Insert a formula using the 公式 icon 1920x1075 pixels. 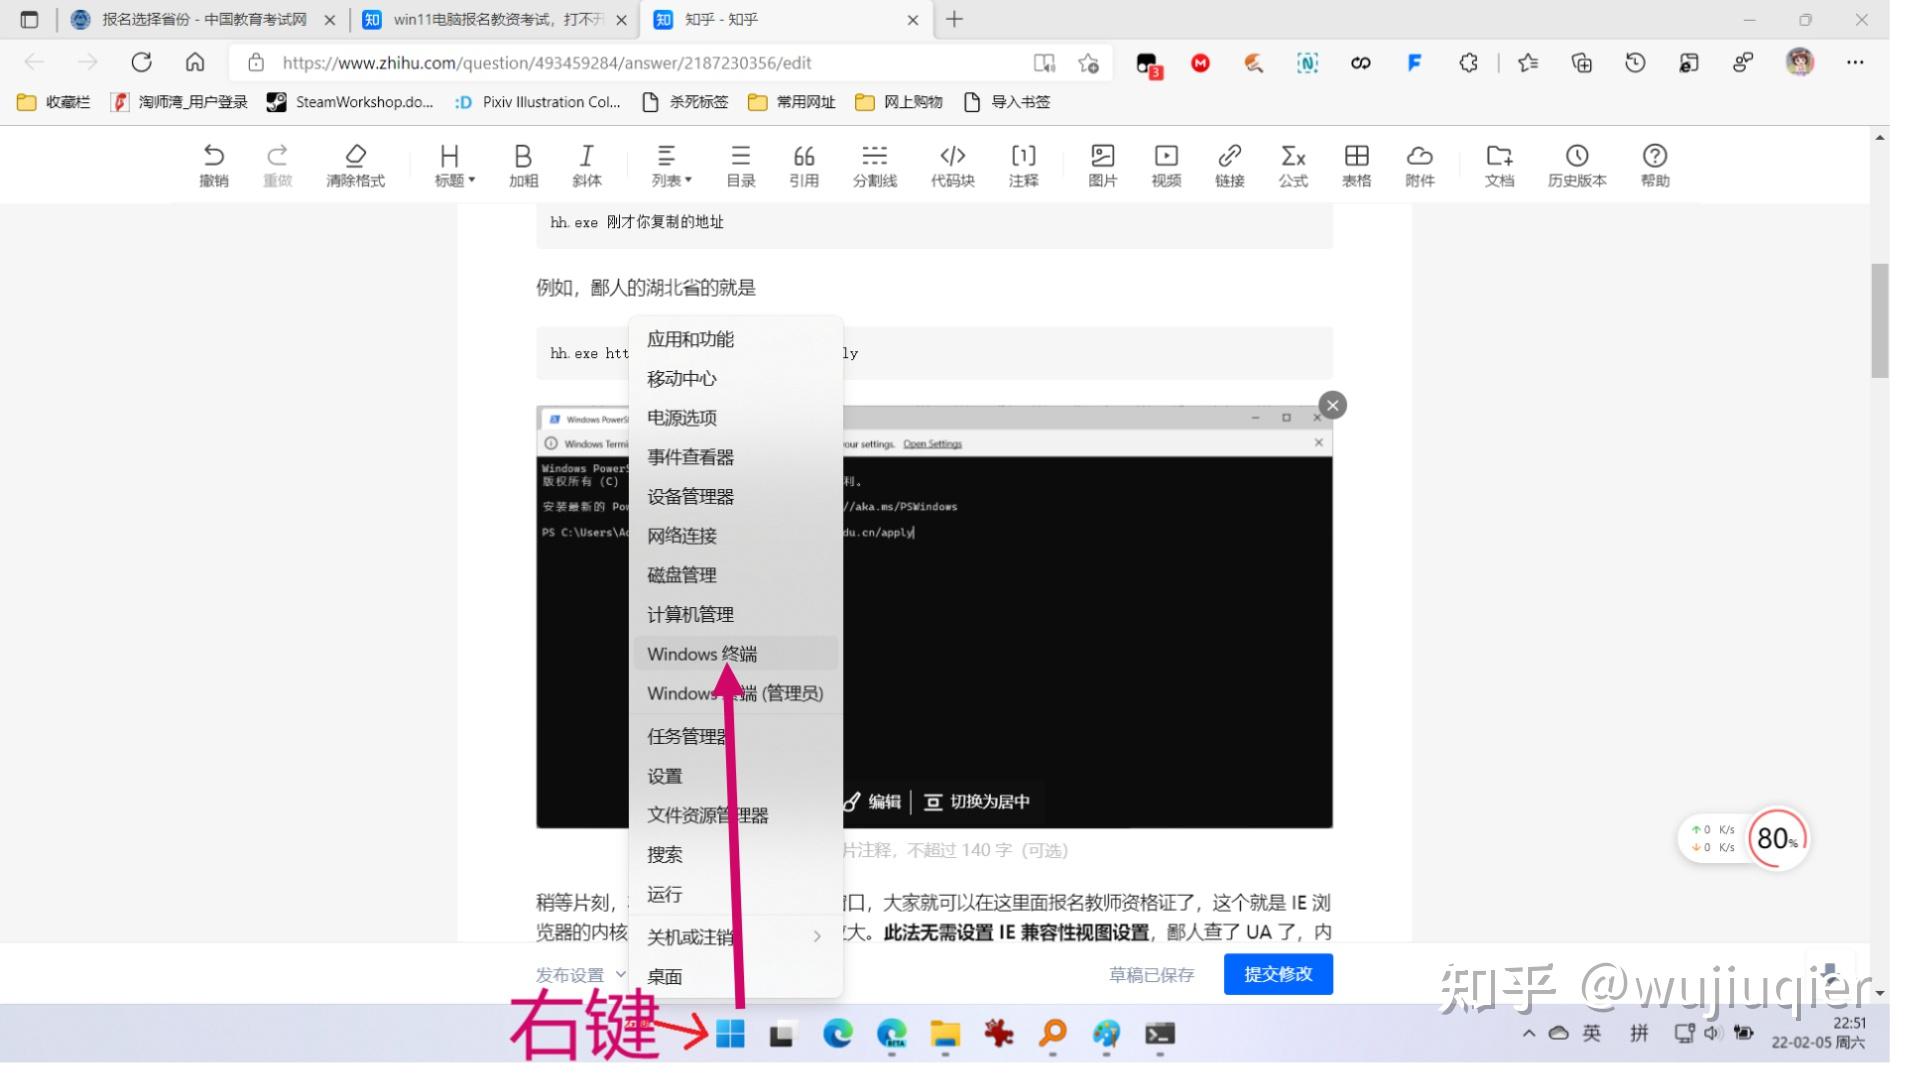(1293, 165)
